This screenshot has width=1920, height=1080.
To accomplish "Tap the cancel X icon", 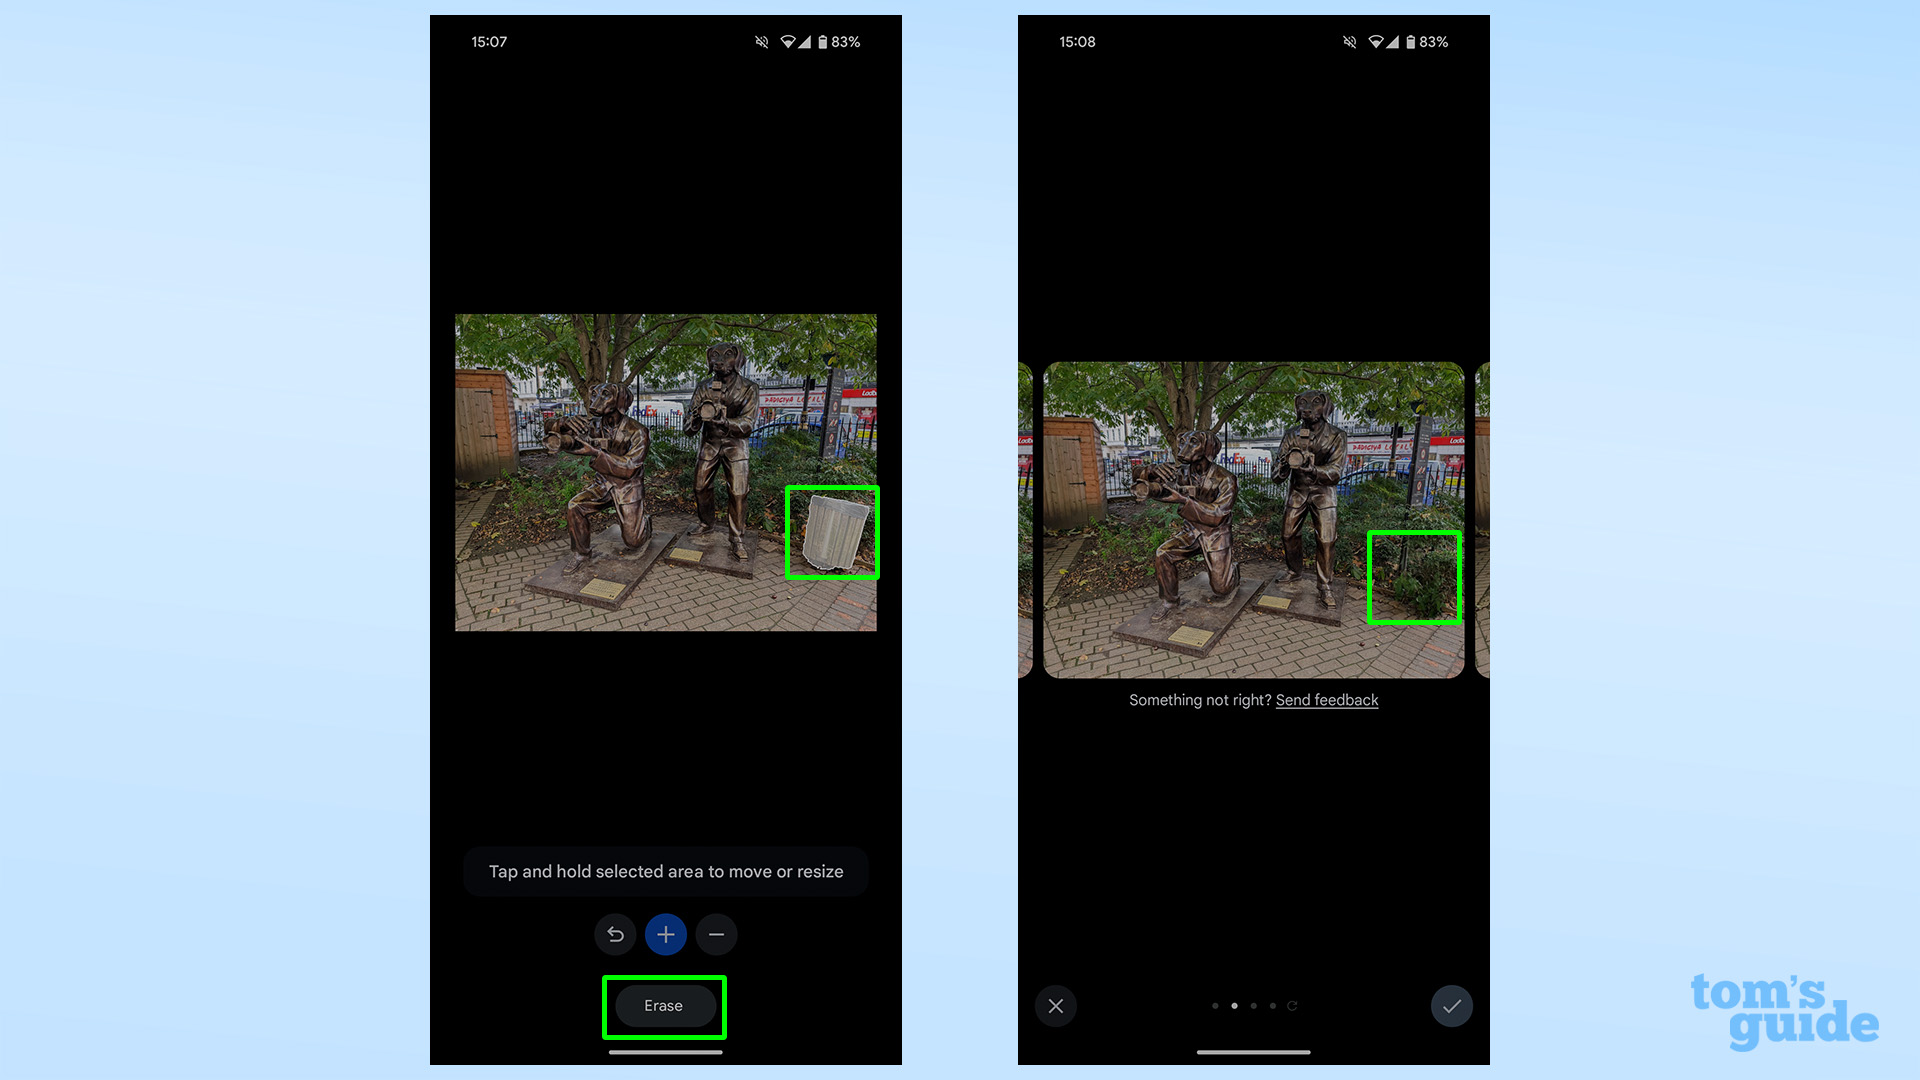I will pyautogui.click(x=1056, y=1005).
